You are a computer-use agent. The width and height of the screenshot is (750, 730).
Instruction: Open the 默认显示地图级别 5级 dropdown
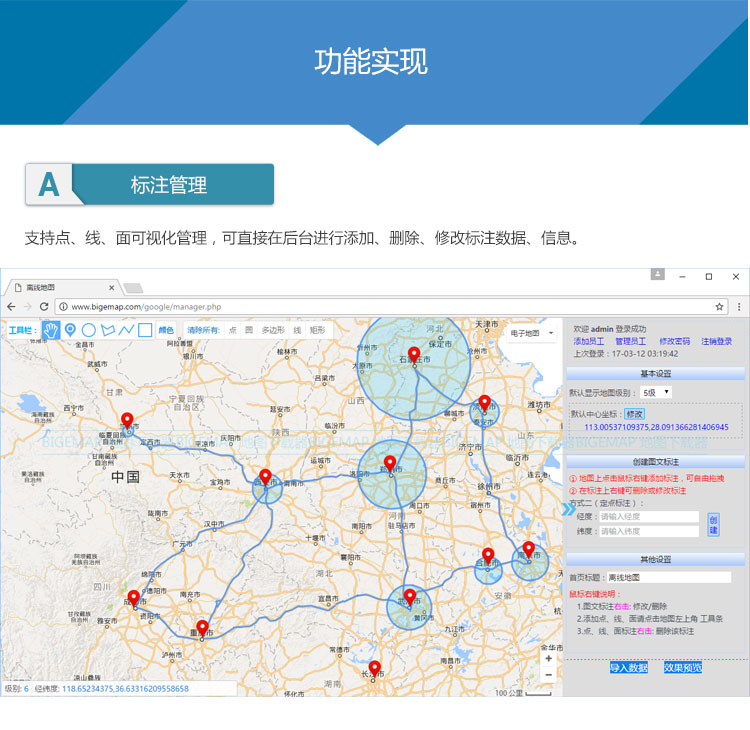point(656,392)
